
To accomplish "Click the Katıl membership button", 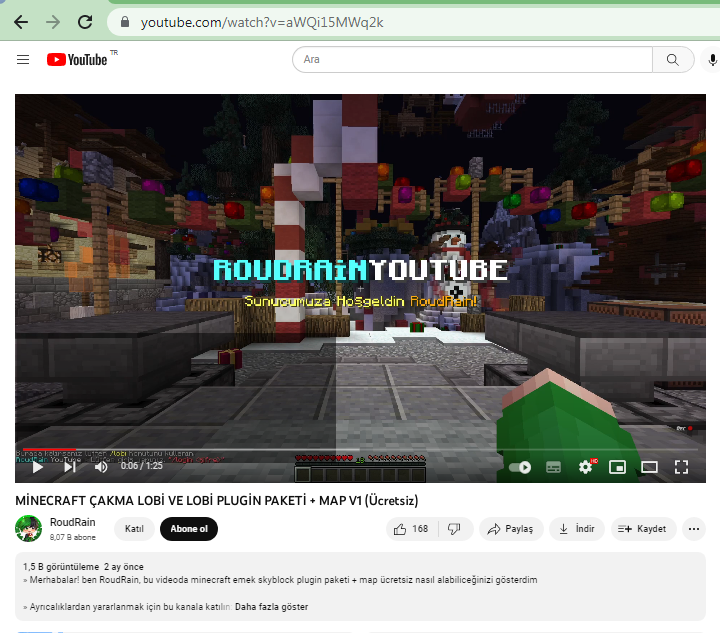I will (134, 529).
